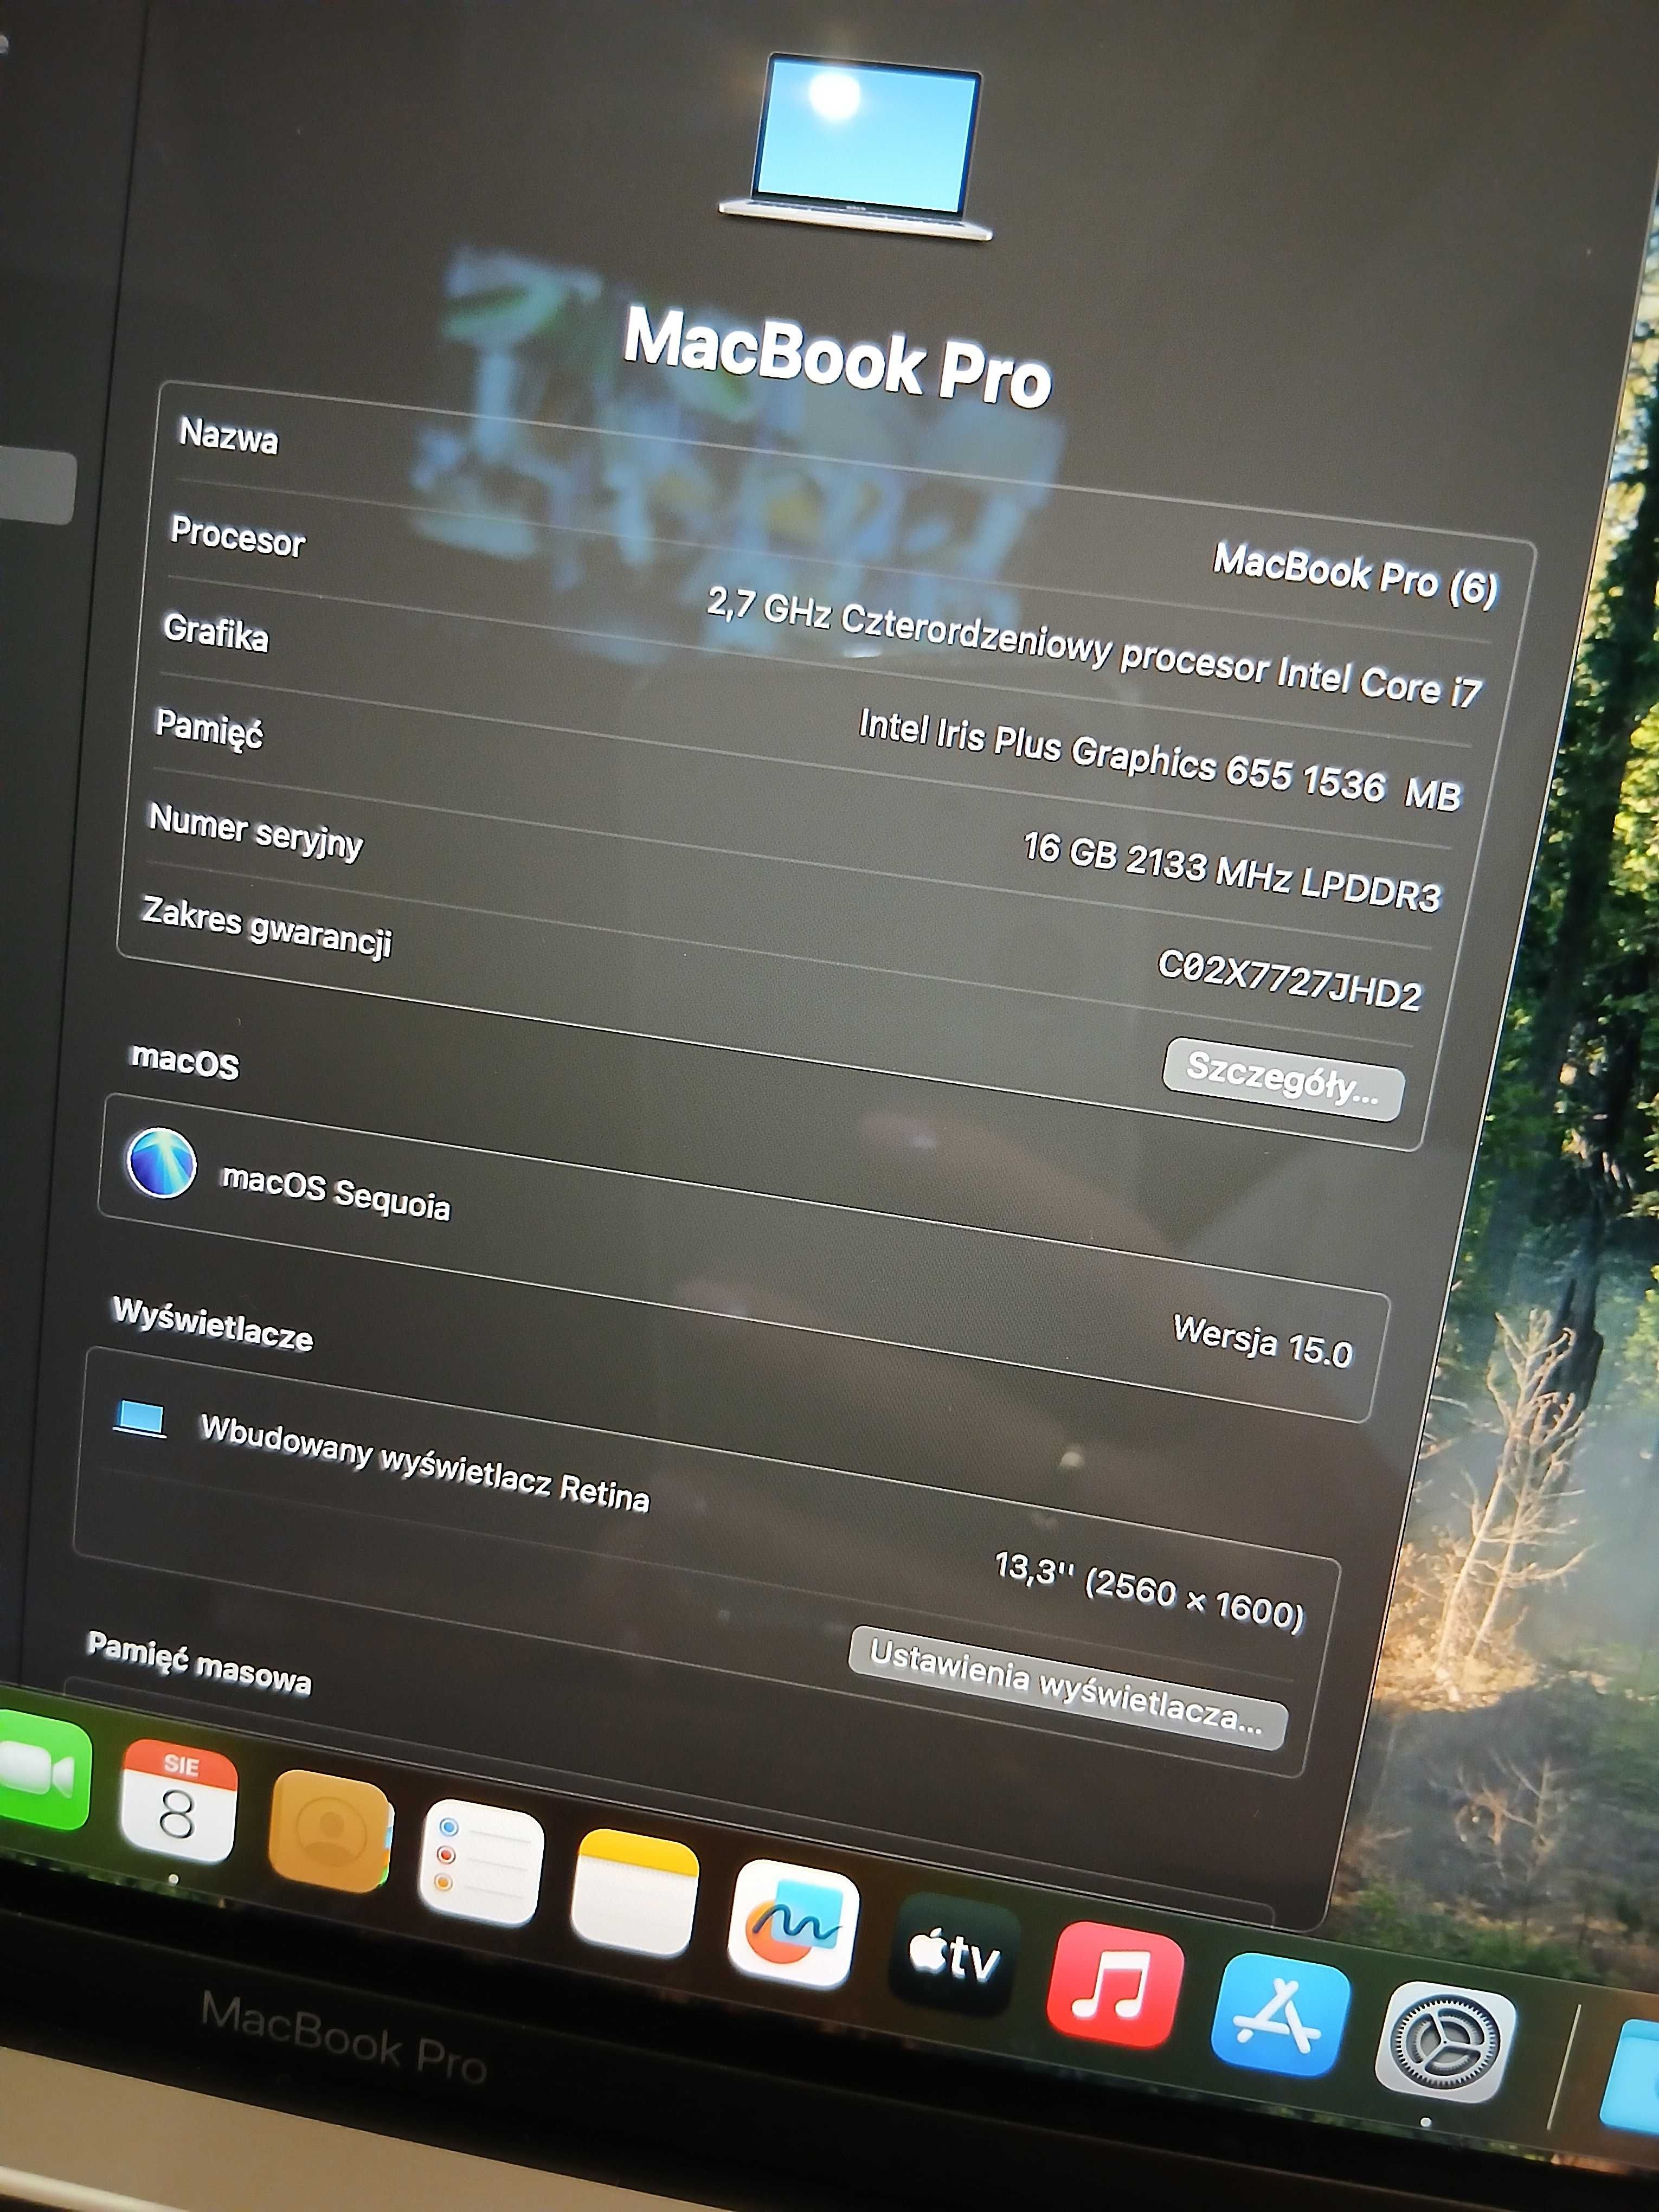Open the Reminders app in the Dock
The width and height of the screenshot is (1659, 2212).
[482, 1863]
